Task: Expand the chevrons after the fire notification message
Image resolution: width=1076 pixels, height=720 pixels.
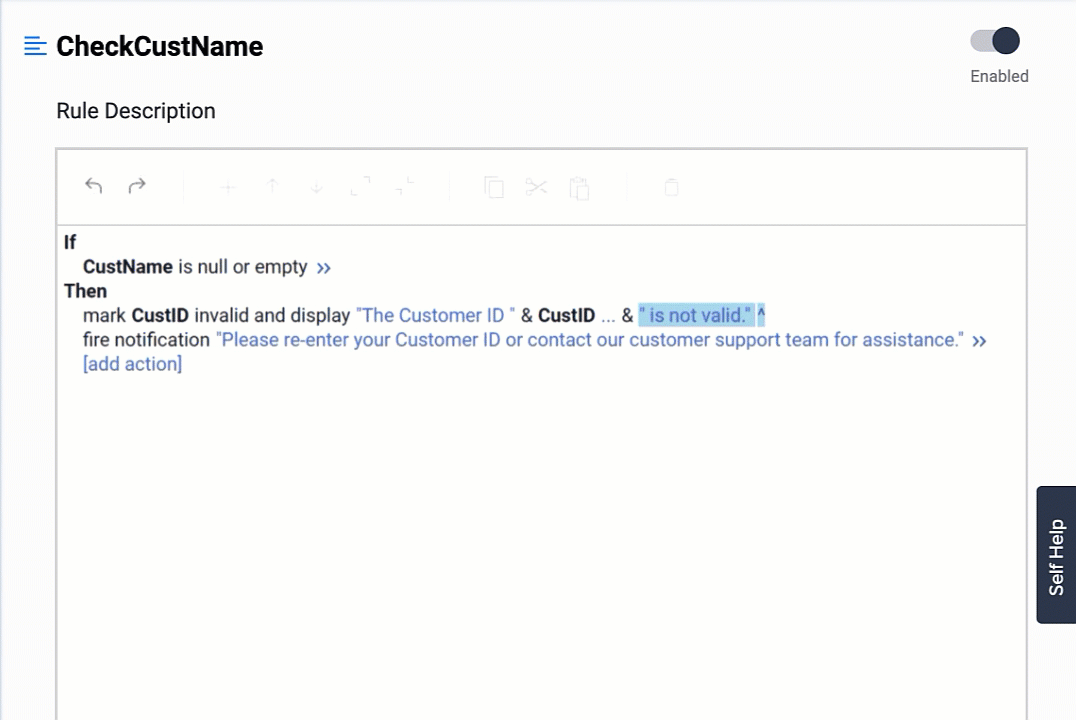Action: 979,340
